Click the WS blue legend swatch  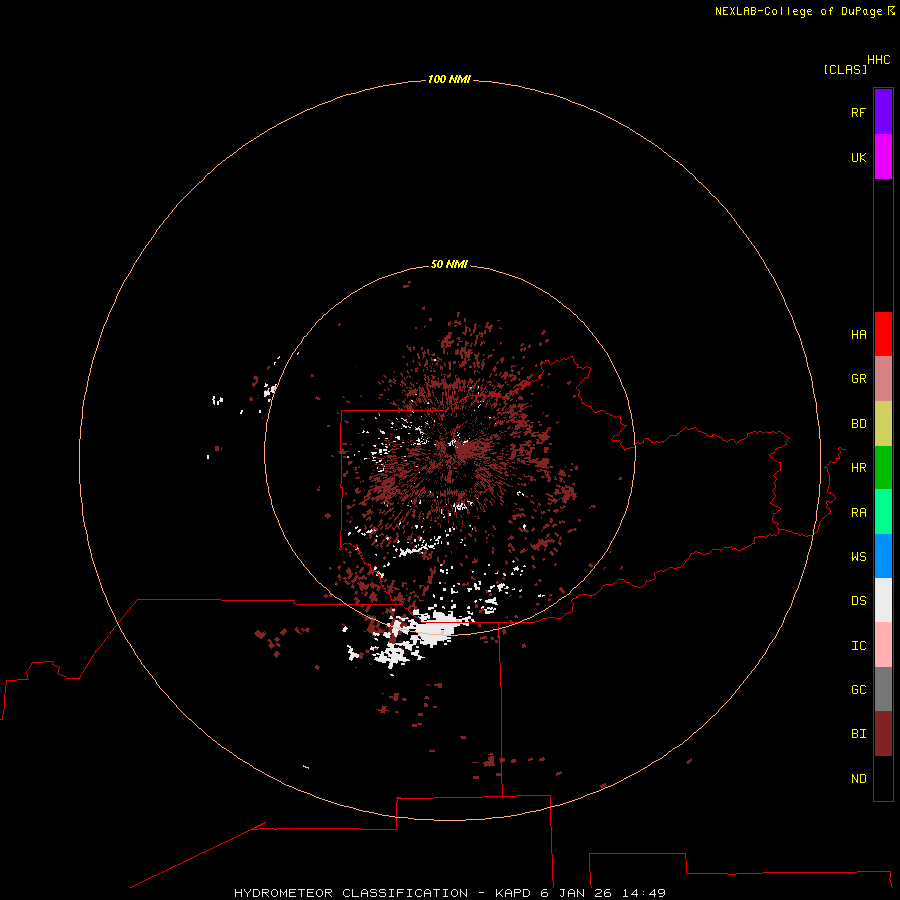pyautogui.click(x=883, y=556)
